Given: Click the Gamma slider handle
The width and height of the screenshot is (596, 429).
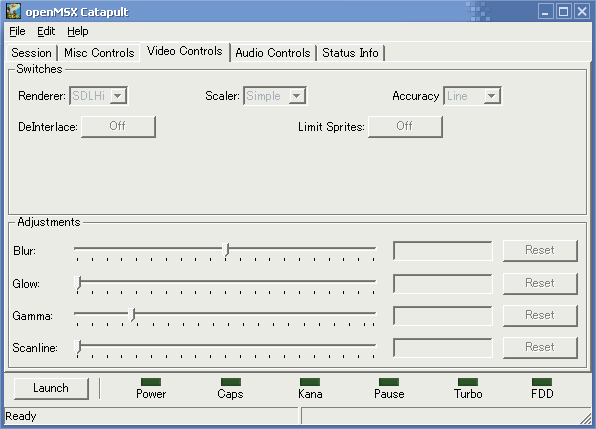Looking at the screenshot, I should click(132, 315).
